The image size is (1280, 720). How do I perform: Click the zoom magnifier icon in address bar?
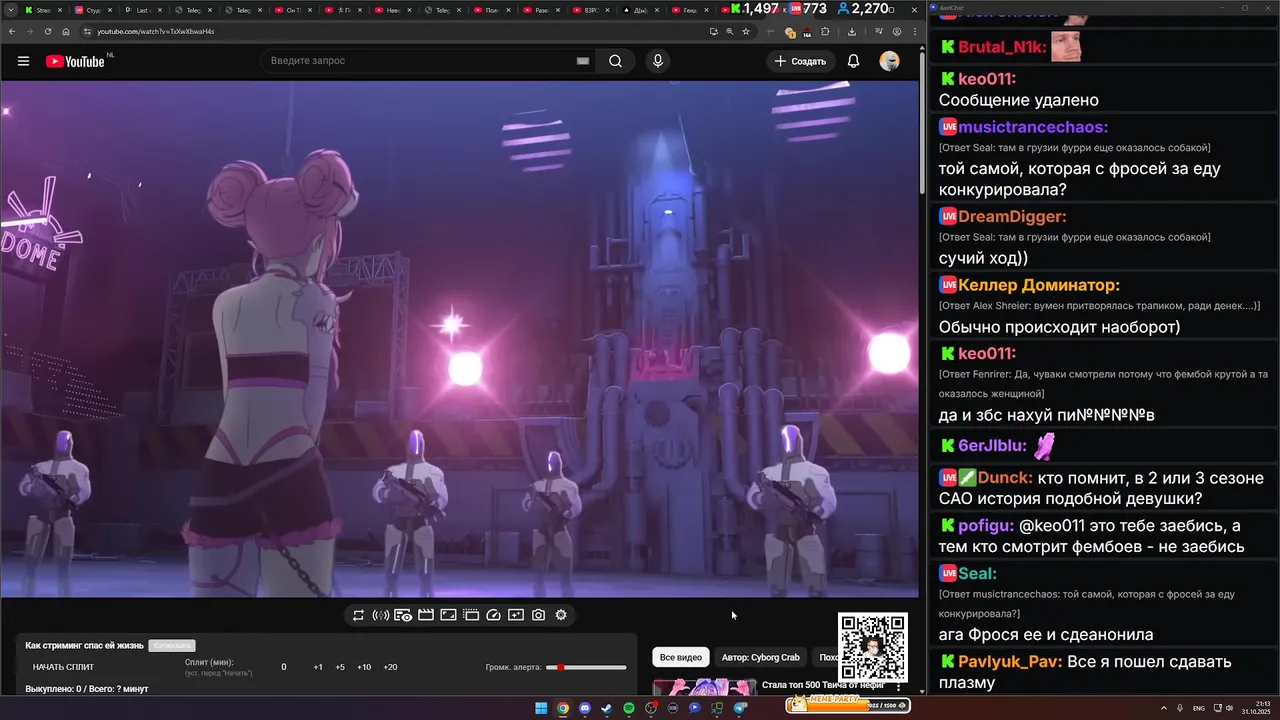click(x=730, y=31)
